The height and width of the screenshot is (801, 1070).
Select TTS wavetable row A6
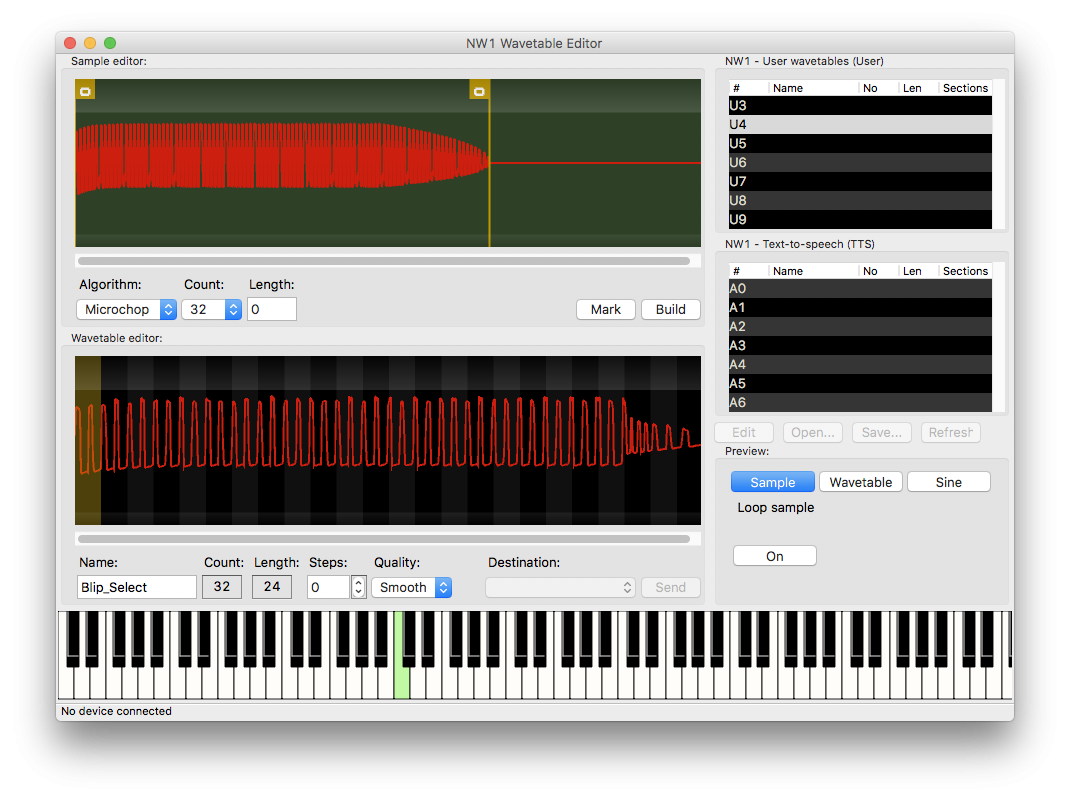click(x=860, y=403)
